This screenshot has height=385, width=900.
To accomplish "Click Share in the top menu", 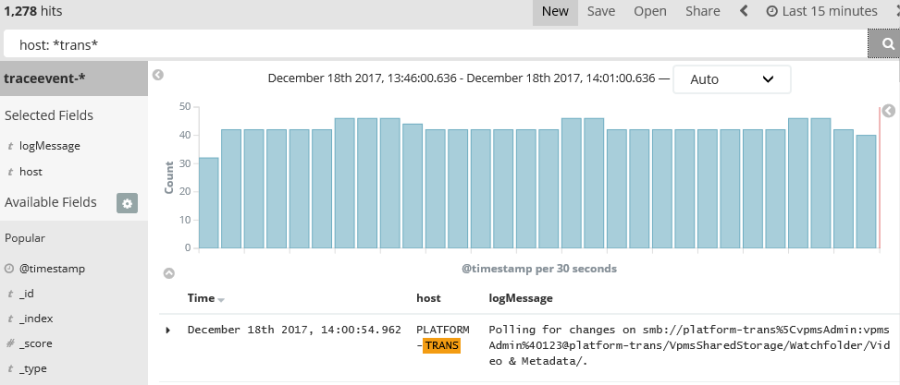I will (703, 11).
